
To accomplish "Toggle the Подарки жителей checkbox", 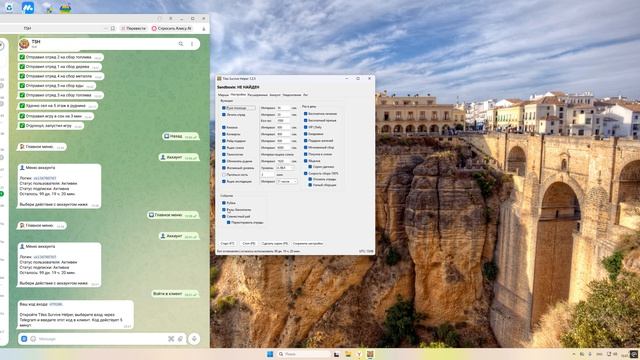I will 305,140.
